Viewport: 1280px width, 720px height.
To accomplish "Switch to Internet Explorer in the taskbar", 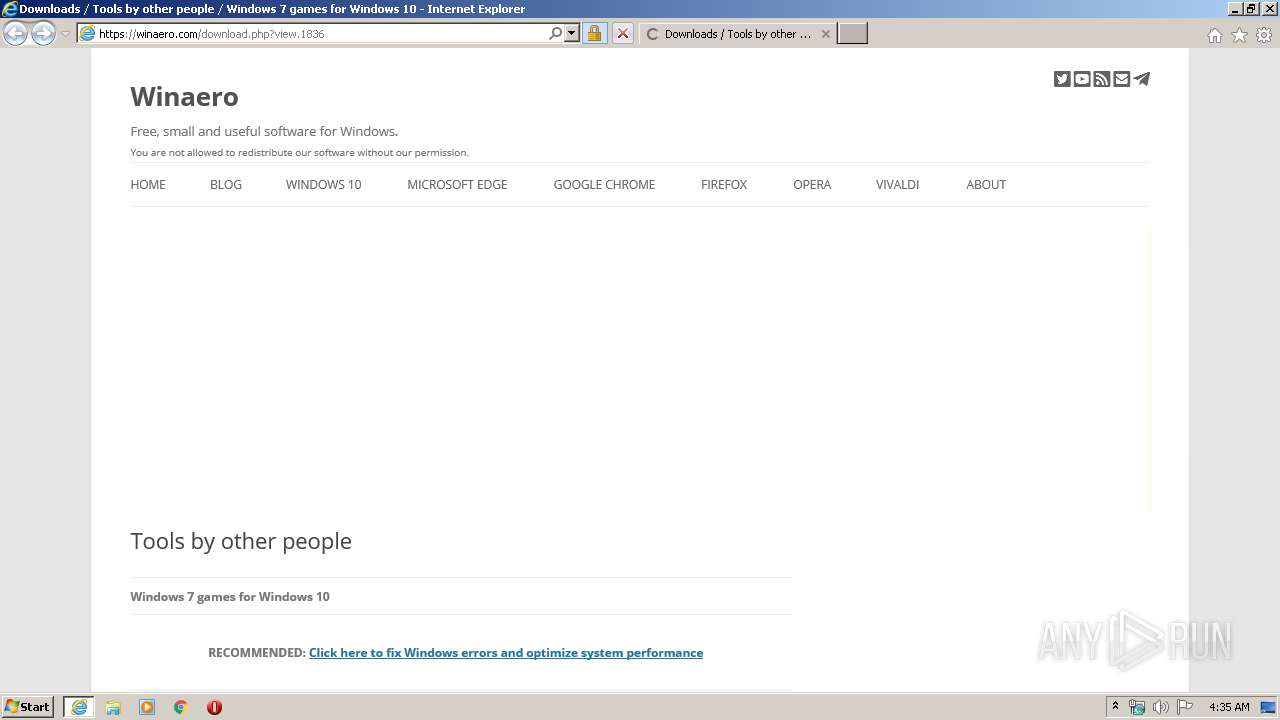I will click(79, 707).
